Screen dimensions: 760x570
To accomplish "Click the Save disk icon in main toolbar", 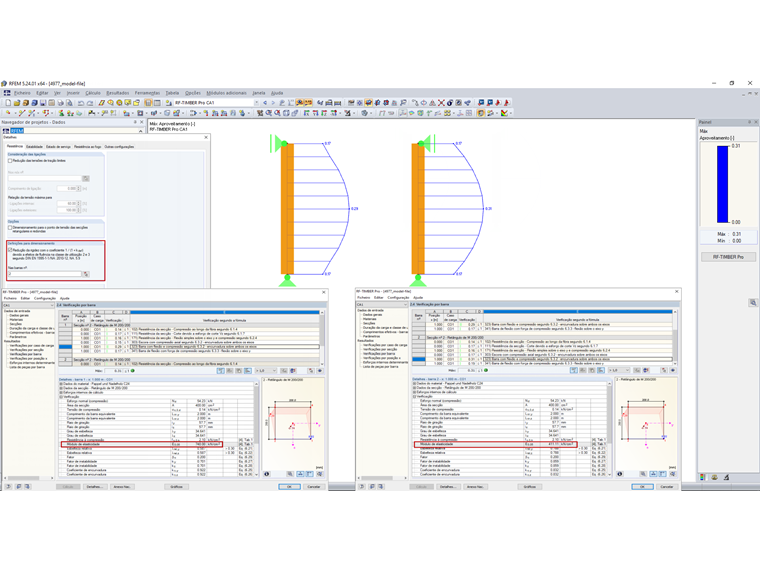I will tap(43, 103).
